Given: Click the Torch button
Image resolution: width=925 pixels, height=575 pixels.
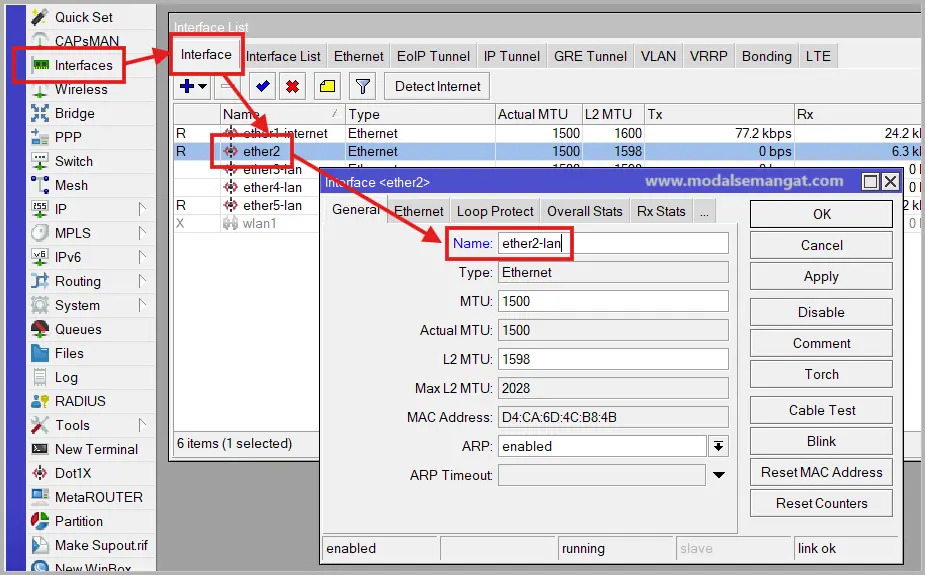Looking at the screenshot, I should coord(821,374).
